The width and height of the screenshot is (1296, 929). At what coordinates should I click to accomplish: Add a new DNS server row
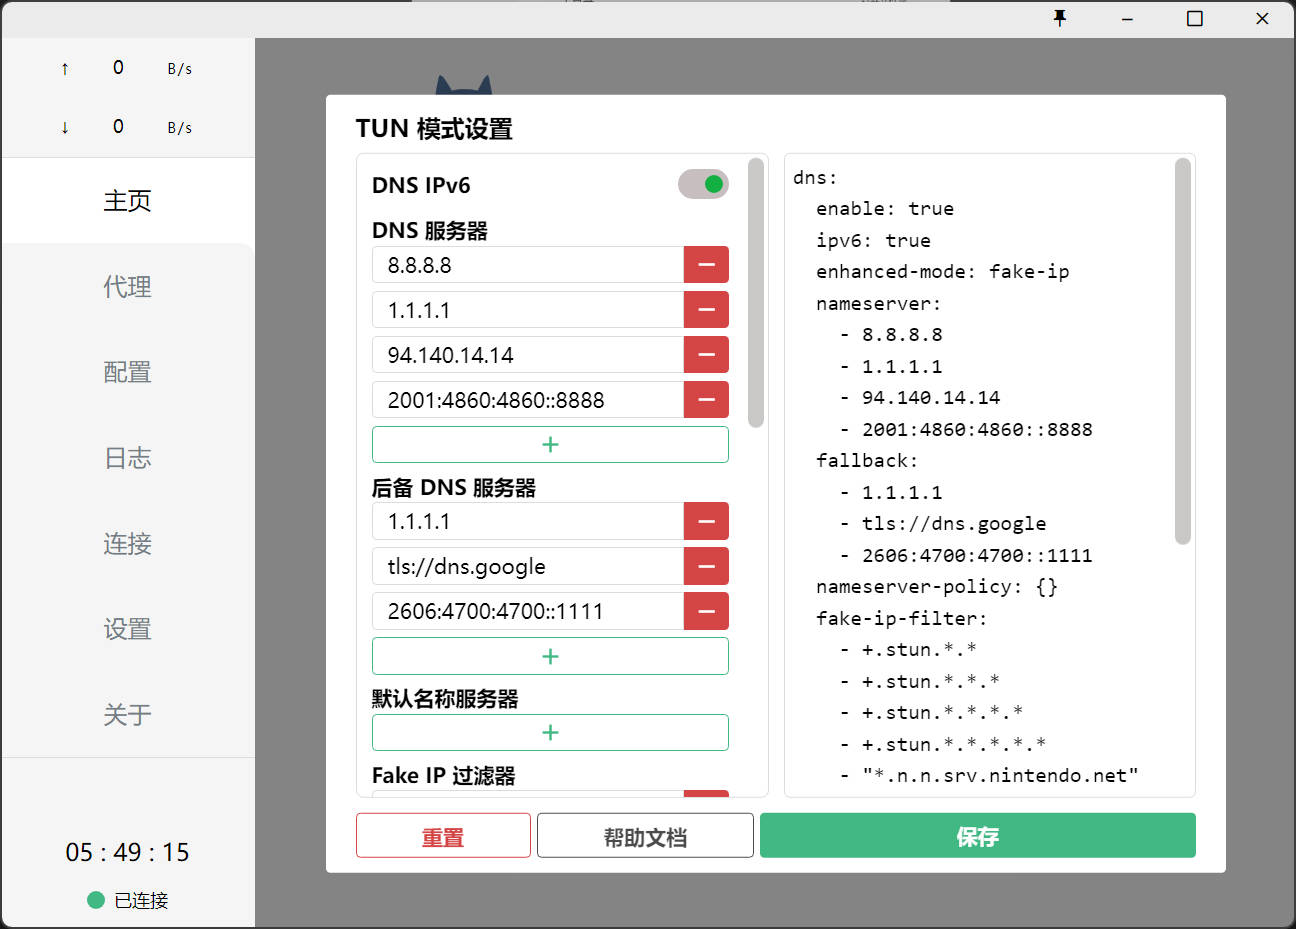pyautogui.click(x=550, y=445)
